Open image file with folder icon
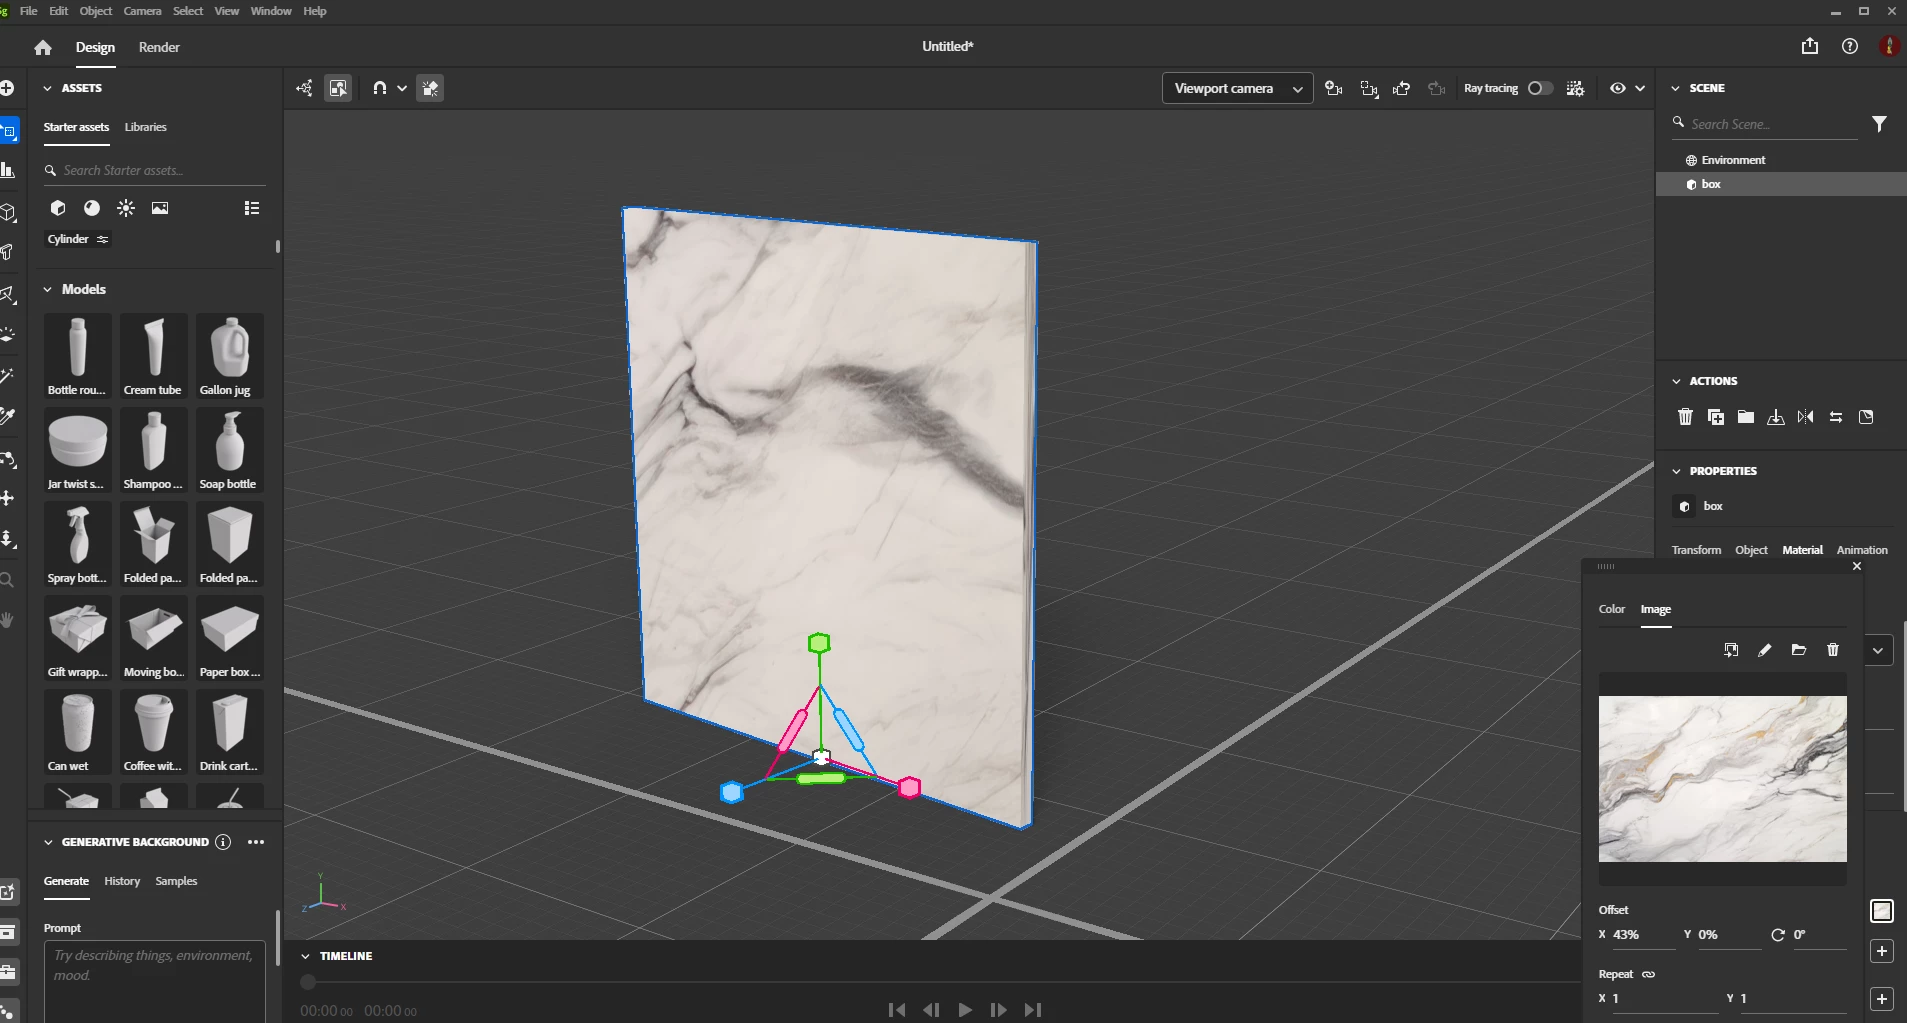 tap(1799, 650)
